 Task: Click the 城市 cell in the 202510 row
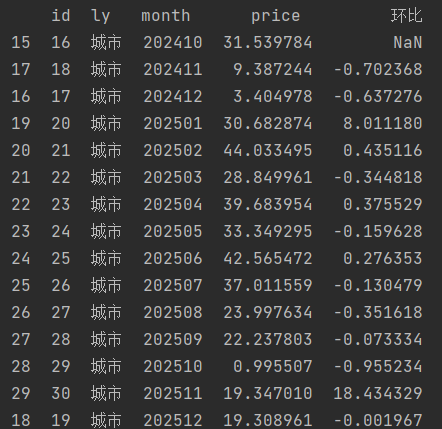[106, 367]
